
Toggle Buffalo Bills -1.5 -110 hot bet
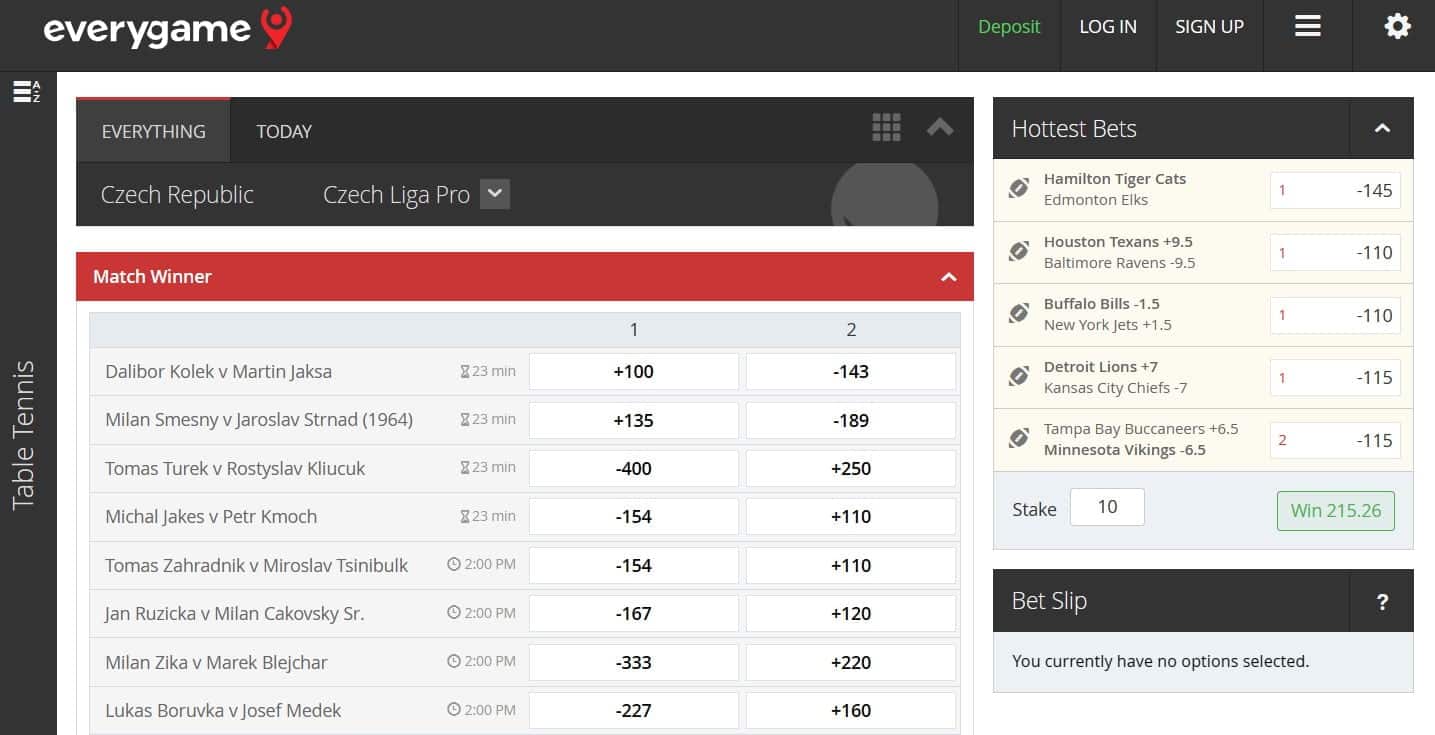(x=1335, y=315)
